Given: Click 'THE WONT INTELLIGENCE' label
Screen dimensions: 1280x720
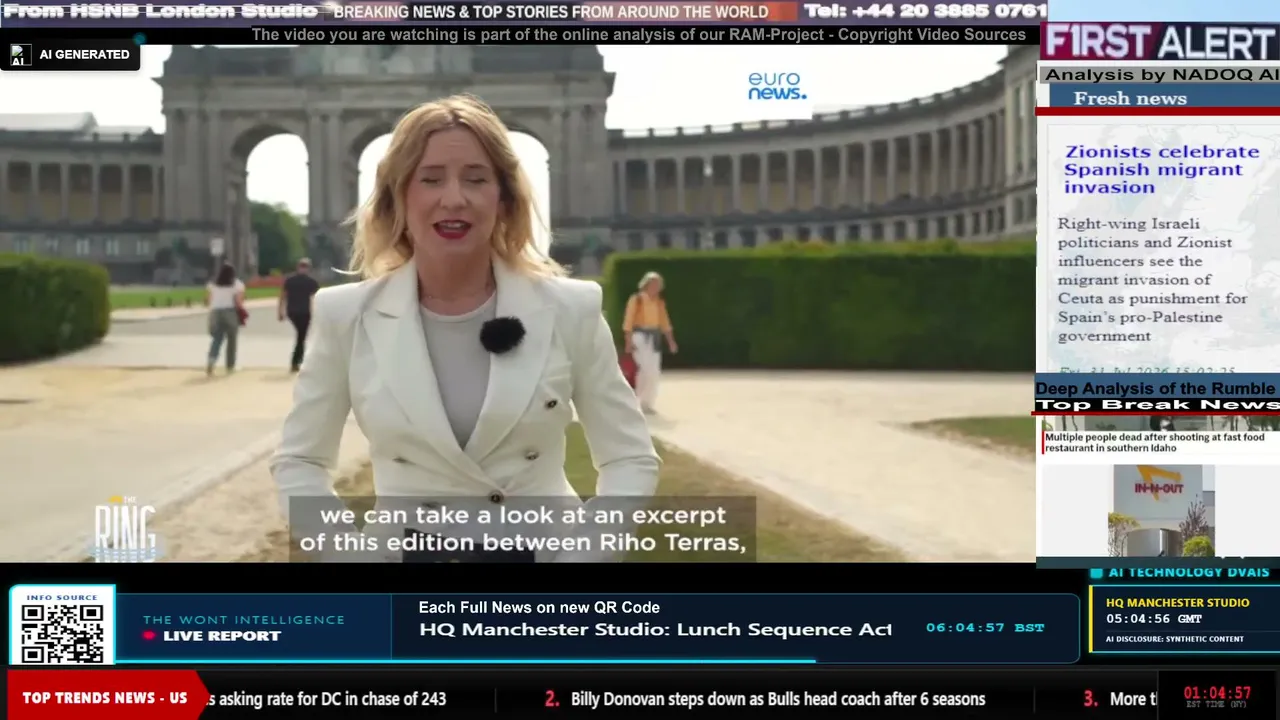Looking at the screenshot, I should 244,620.
